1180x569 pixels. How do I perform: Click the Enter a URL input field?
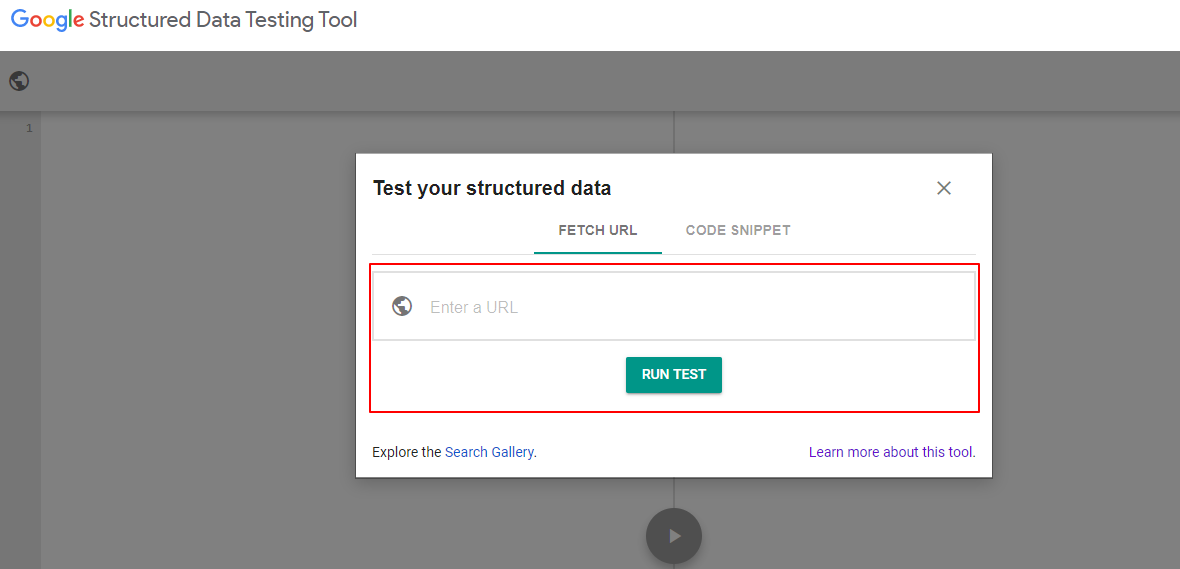674,306
